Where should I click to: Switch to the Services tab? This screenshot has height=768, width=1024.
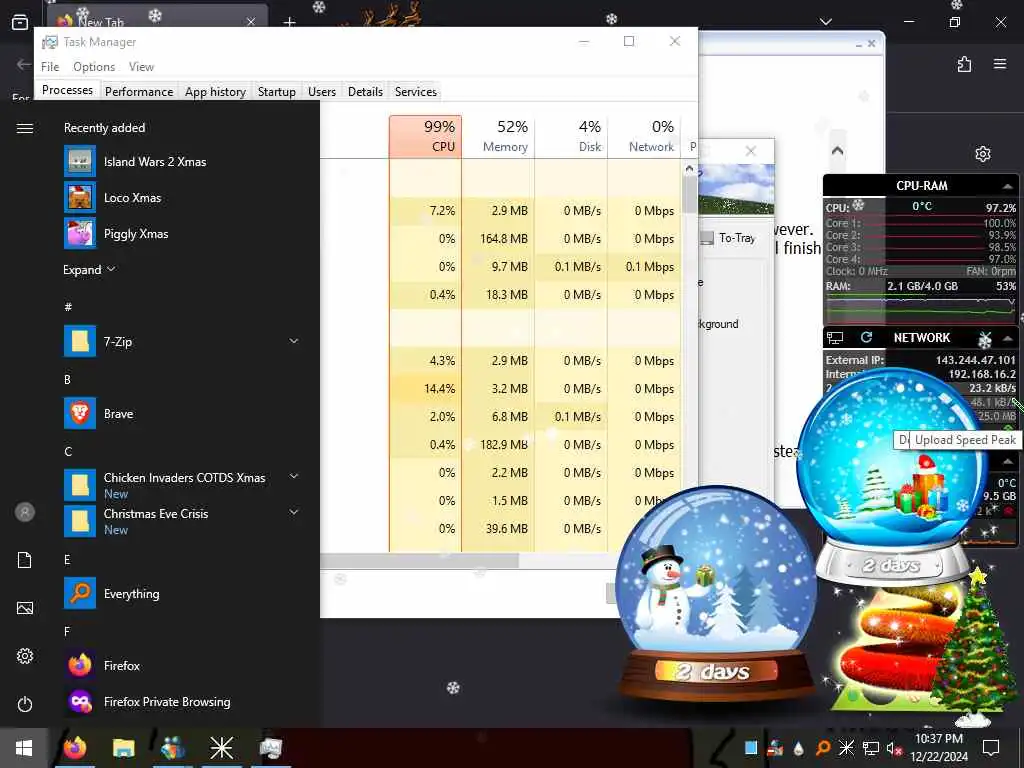[x=415, y=91]
